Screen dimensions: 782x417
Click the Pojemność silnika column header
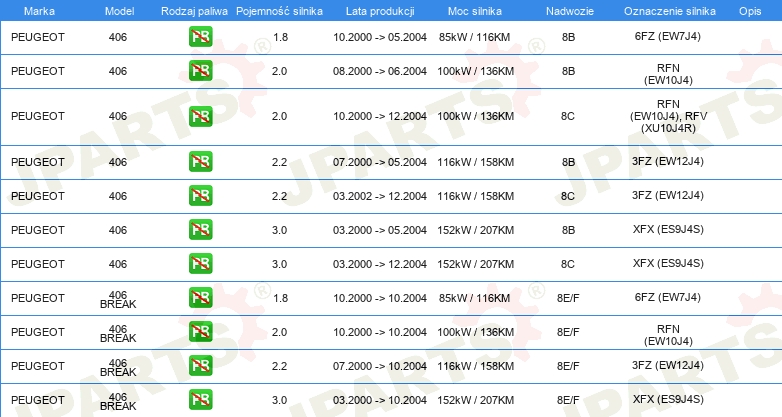tap(279, 11)
